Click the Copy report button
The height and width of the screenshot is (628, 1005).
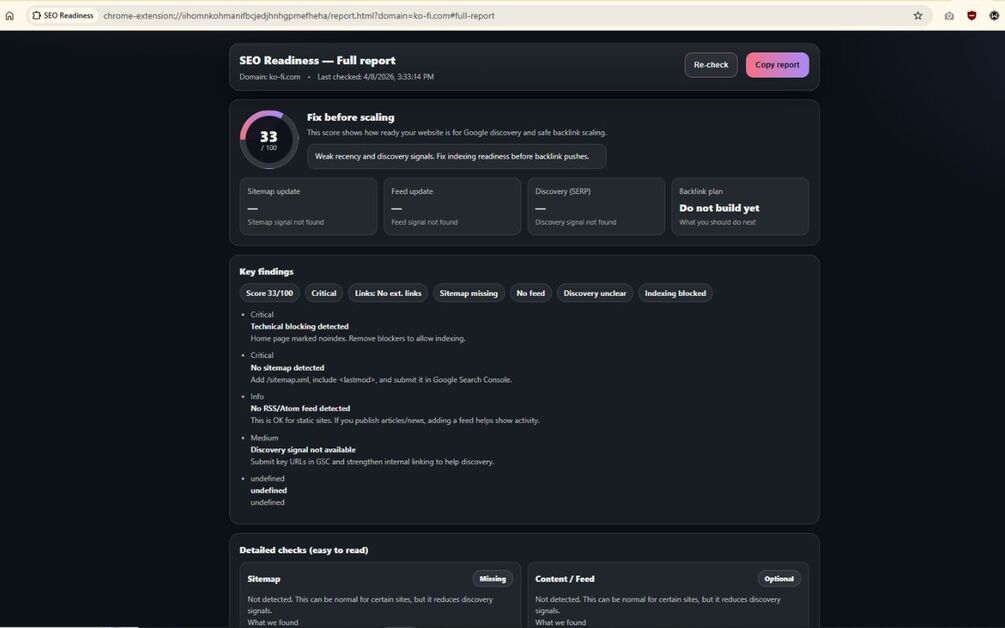click(777, 65)
